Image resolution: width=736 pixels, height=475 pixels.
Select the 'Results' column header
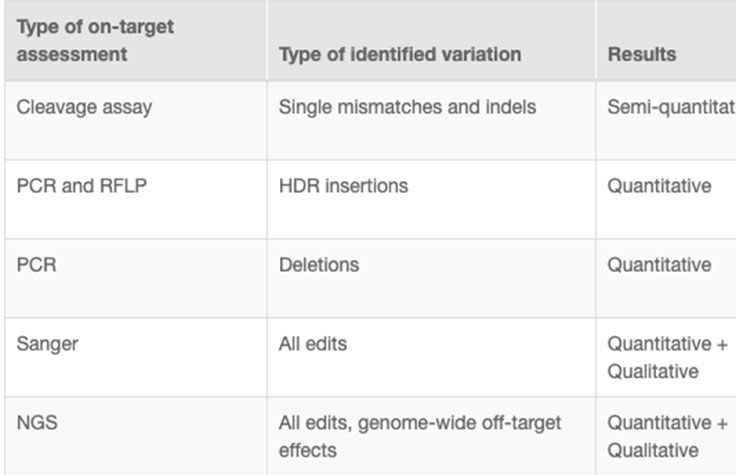642,54
